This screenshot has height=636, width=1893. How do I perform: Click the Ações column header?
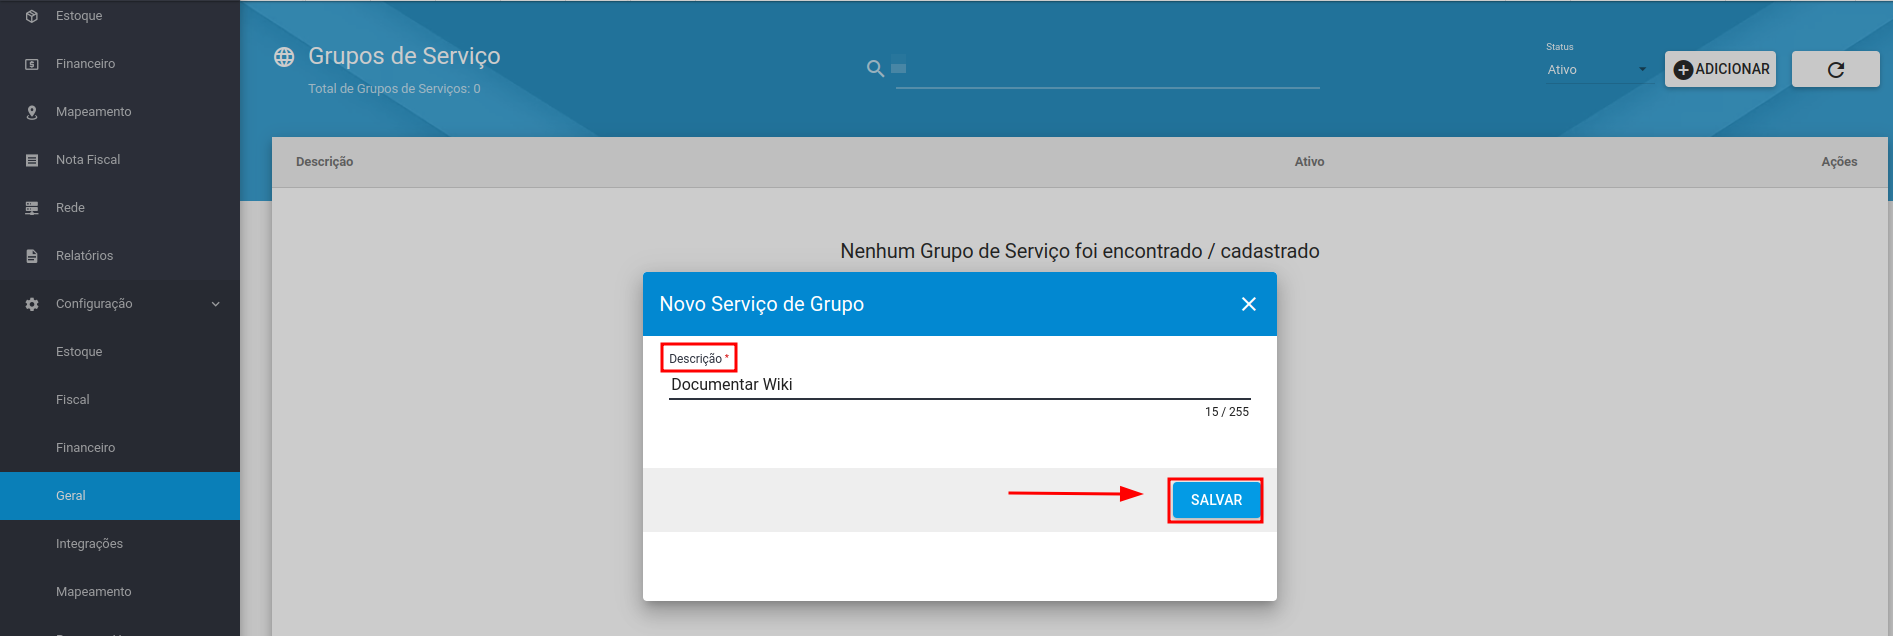(1839, 162)
